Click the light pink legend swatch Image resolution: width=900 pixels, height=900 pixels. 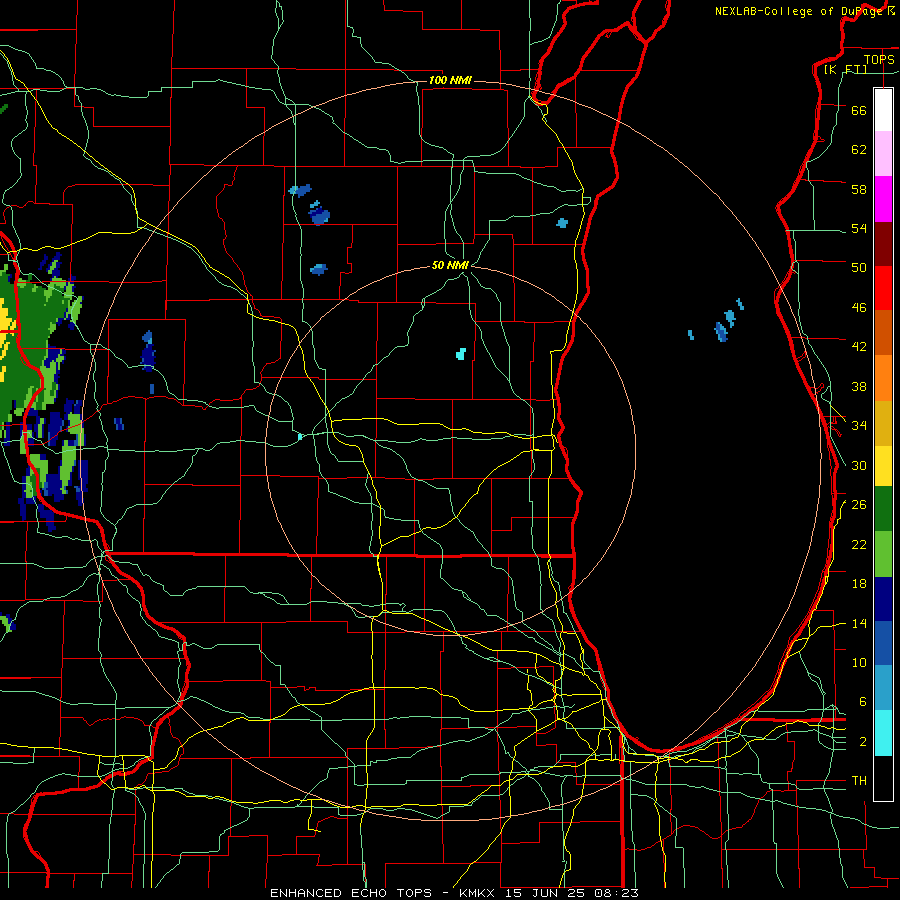883,154
